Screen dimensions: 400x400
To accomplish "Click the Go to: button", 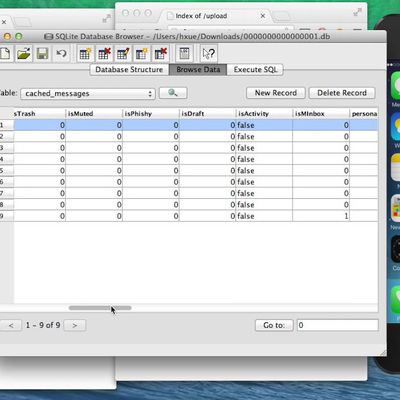I will 274,325.
